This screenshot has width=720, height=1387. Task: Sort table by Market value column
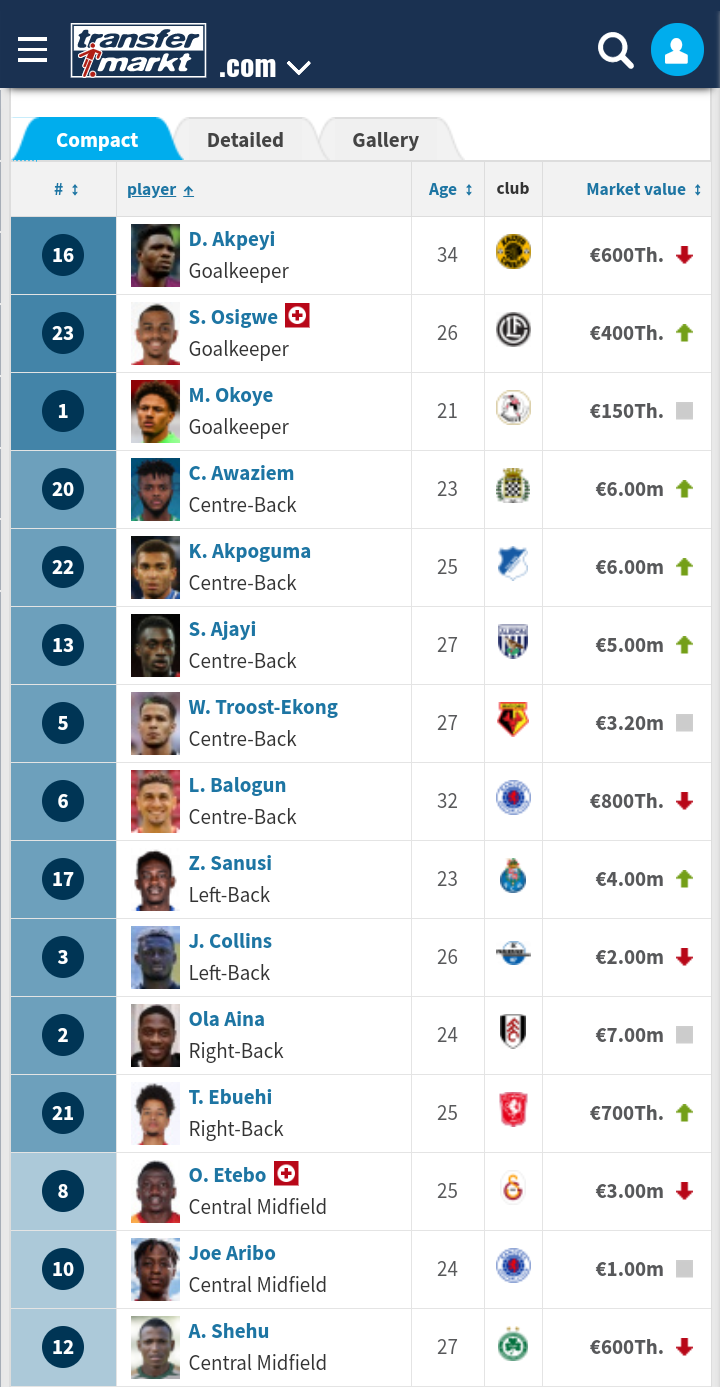[643, 189]
